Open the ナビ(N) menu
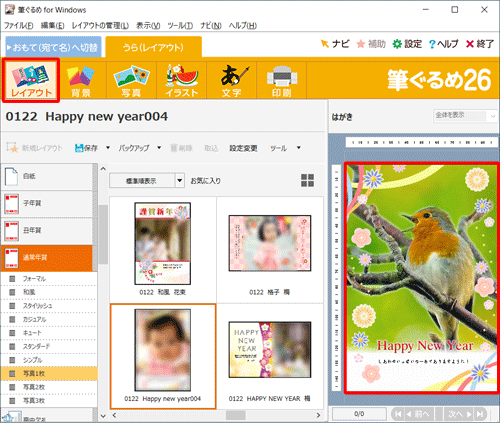Image resolution: width=500 pixels, height=423 pixels. coord(211,25)
